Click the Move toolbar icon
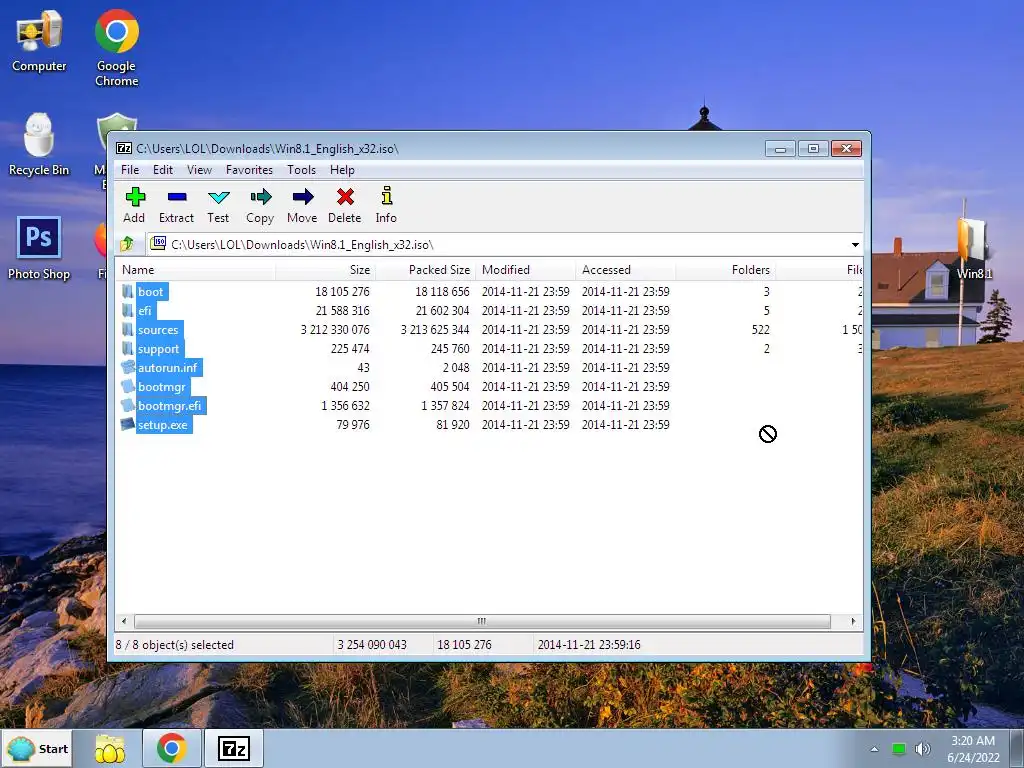The image size is (1024, 768). tap(302, 205)
